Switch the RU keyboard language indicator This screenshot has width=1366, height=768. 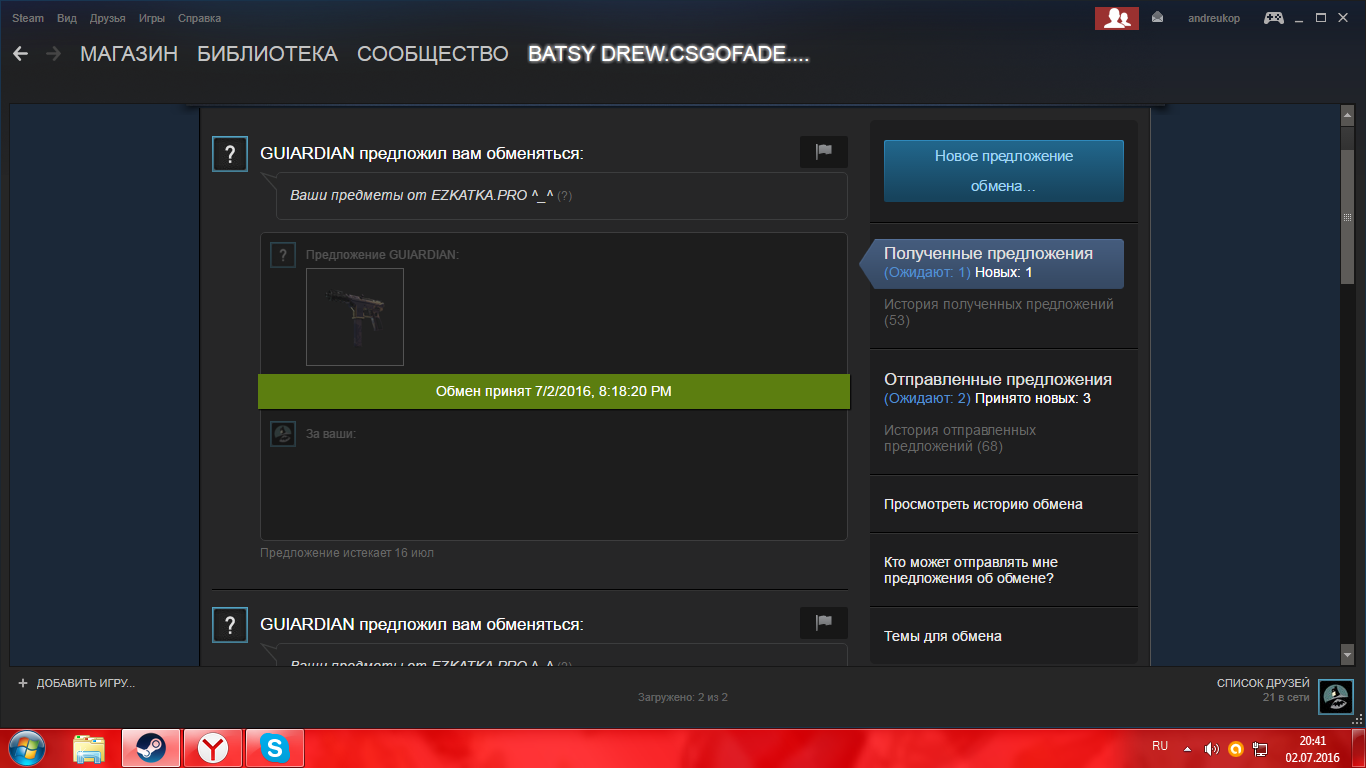[1160, 746]
